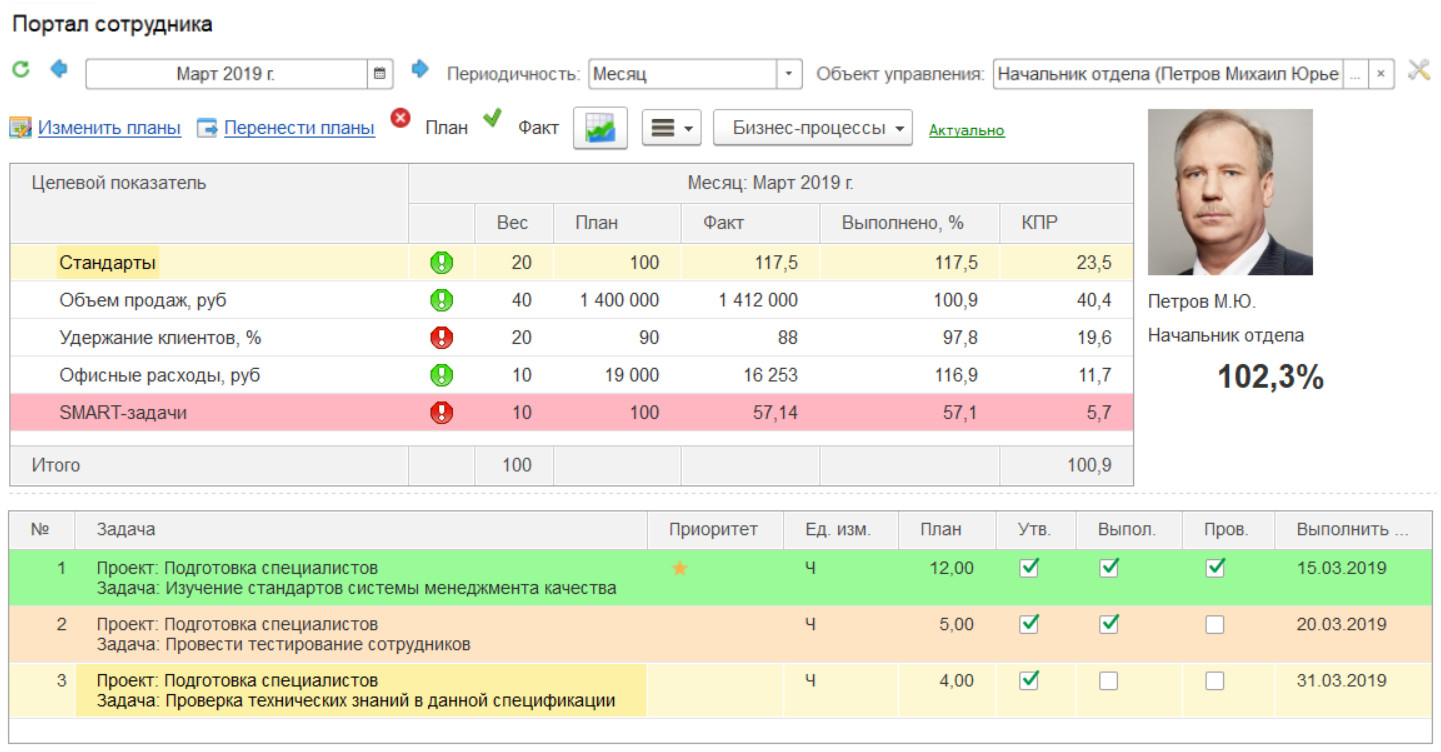Open the list view options dropdown

(x=671, y=128)
